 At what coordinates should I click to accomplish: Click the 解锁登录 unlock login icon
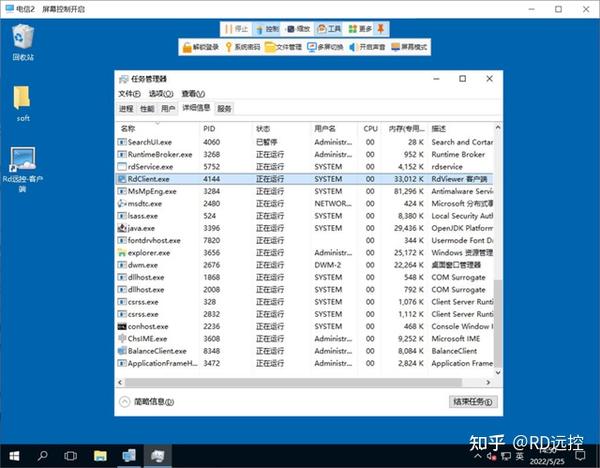[x=187, y=47]
